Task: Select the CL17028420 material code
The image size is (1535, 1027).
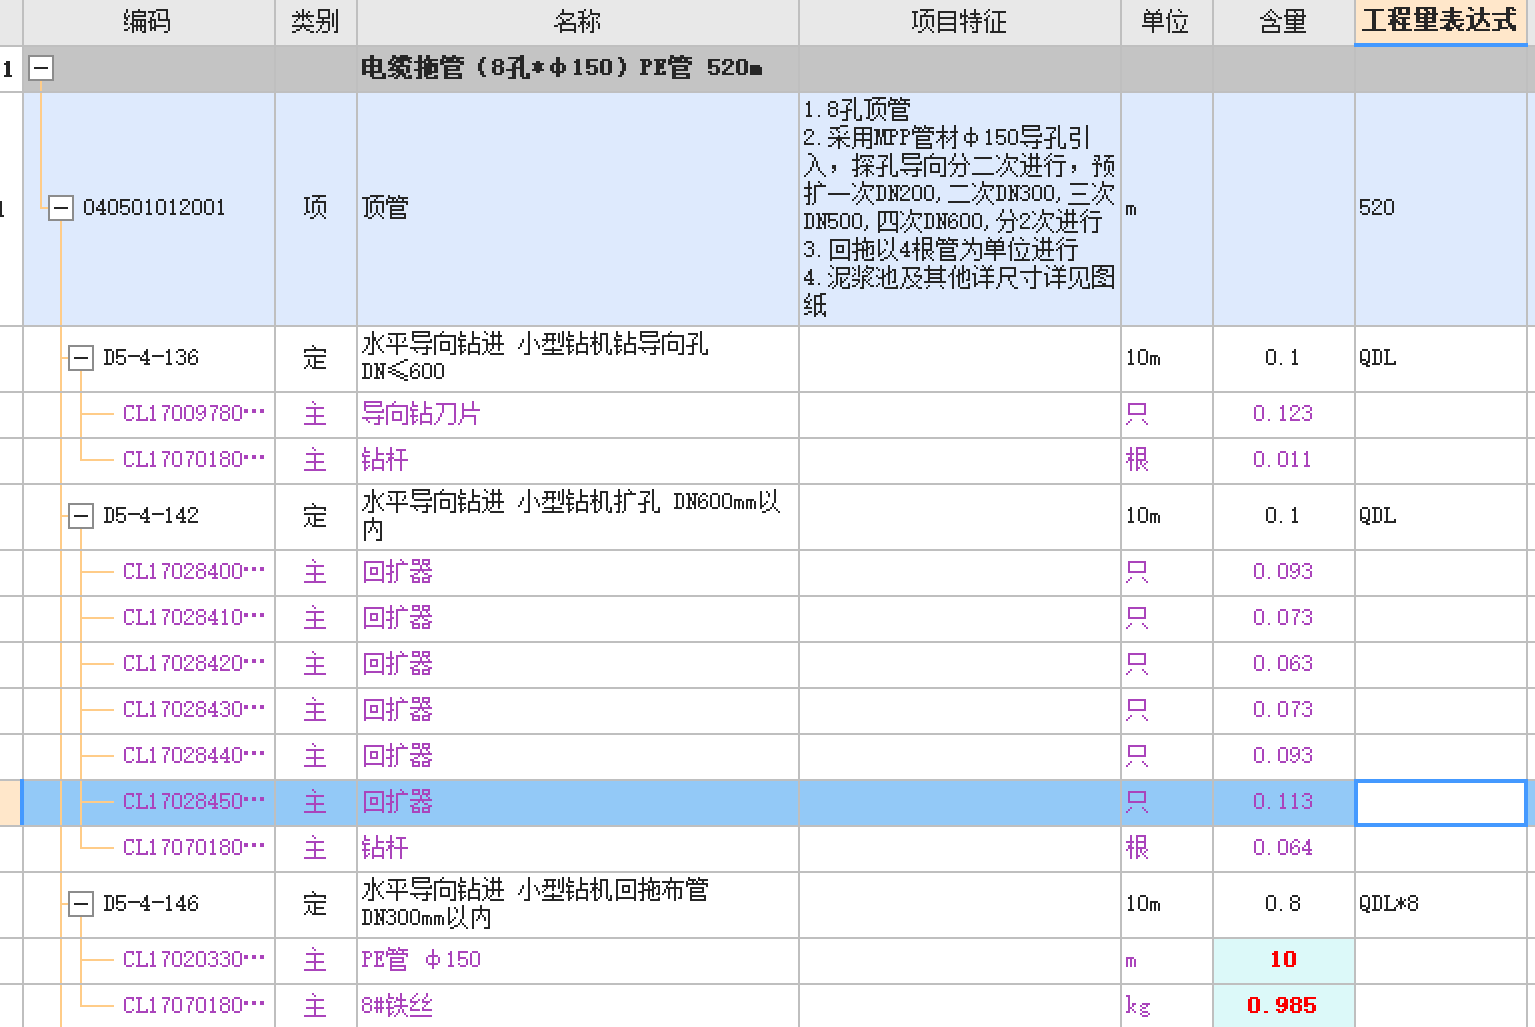Action: coord(194,664)
